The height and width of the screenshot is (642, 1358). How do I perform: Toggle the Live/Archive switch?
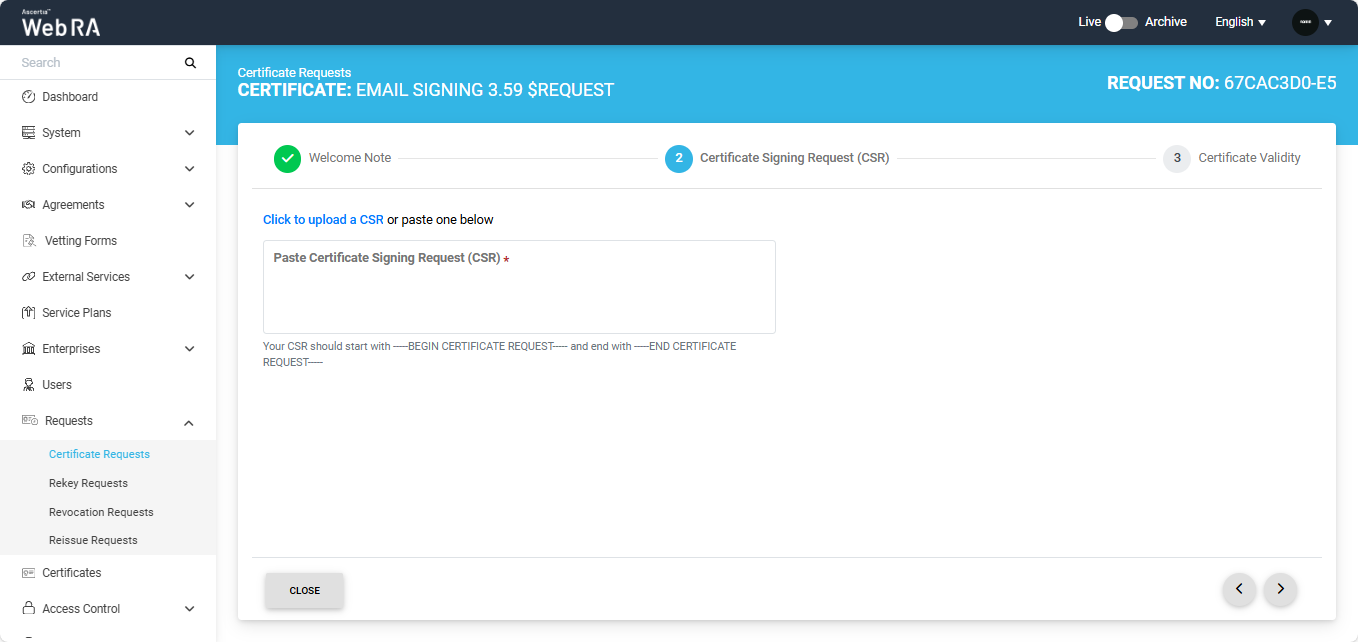pyautogui.click(x=1122, y=22)
